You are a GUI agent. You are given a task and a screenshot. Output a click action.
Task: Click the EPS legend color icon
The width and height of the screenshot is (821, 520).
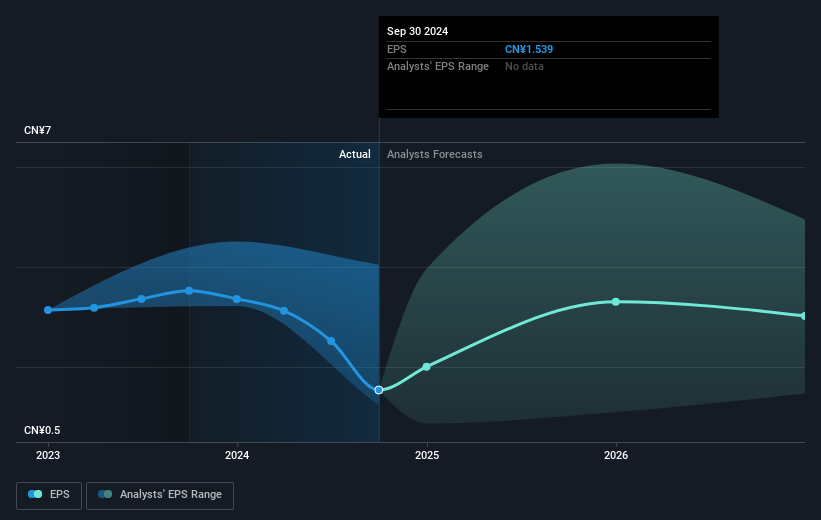point(35,494)
